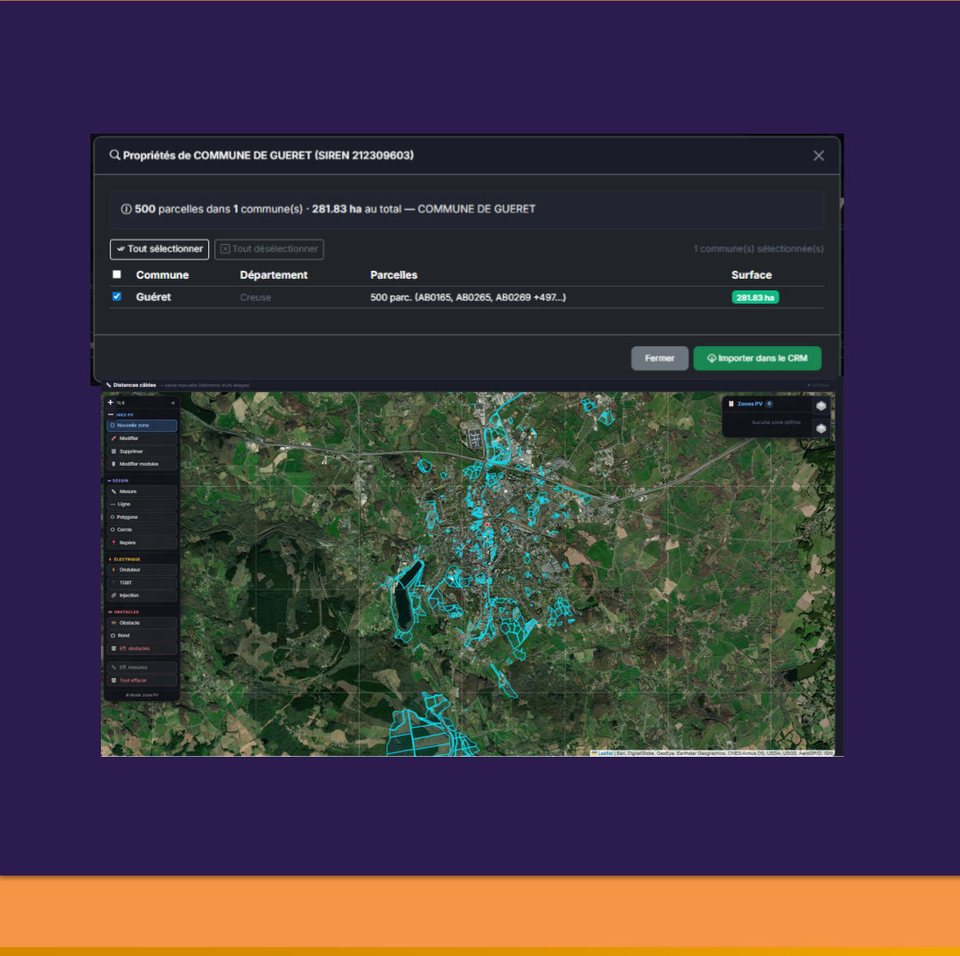This screenshot has height=956, width=960.
Task: Click the Tout sélectionner button
Action: 159,249
